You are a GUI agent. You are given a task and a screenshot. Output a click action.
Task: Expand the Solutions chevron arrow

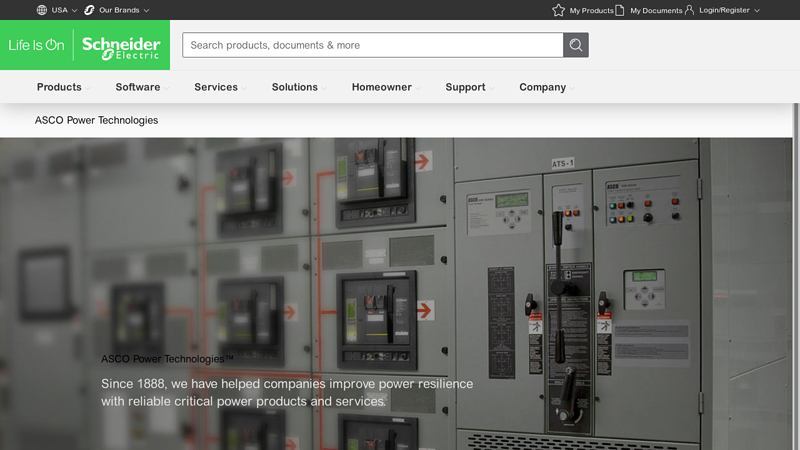click(x=324, y=88)
